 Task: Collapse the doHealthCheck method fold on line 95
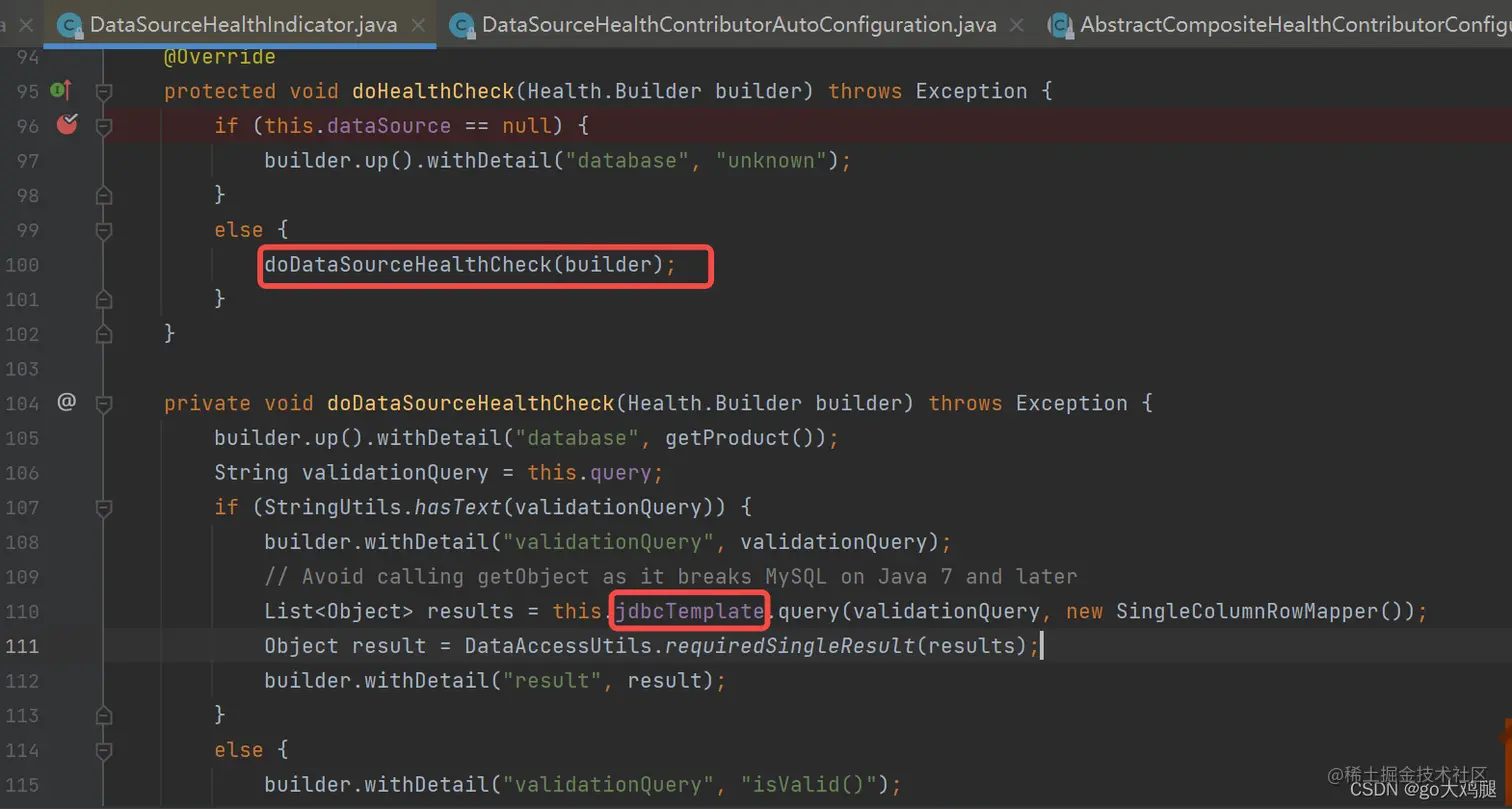tap(103, 91)
